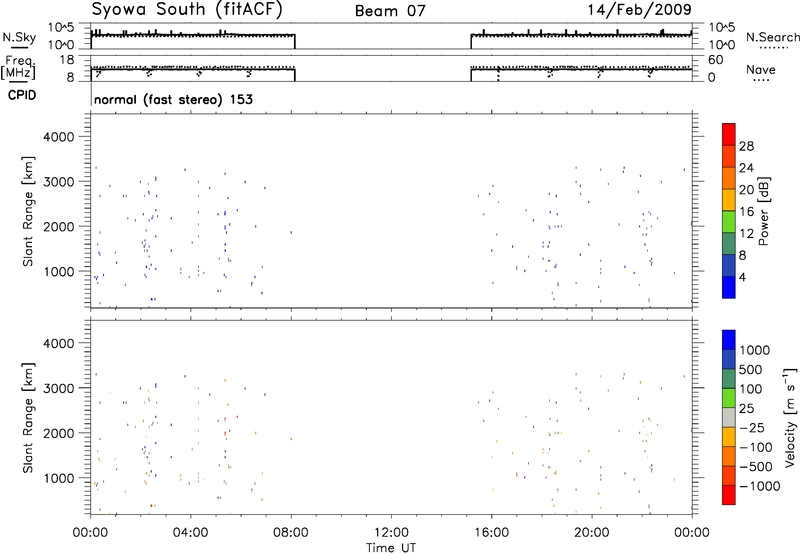Click the '2000' tick on the velocity panel
Viewport: 800px width, 554px height.
[59, 433]
